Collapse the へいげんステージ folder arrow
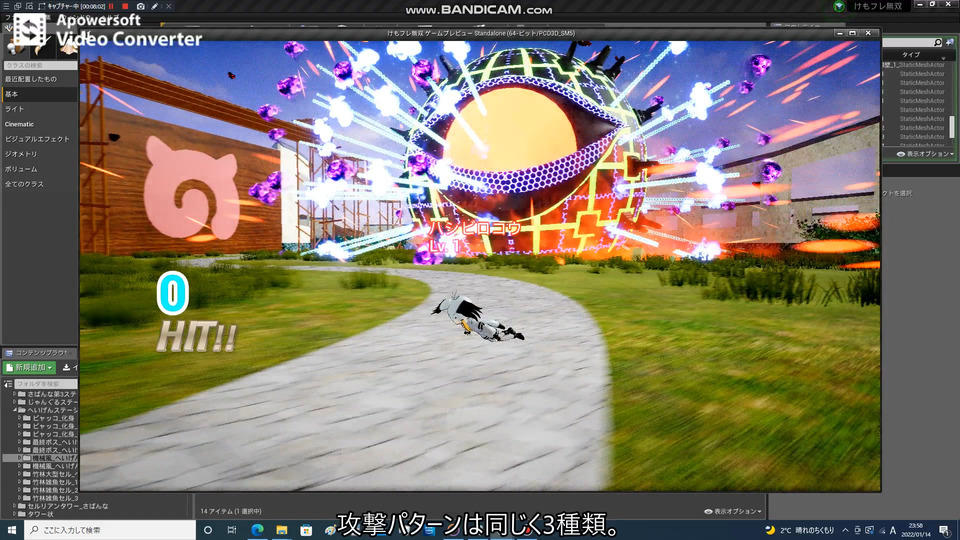The image size is (960, 540). point(15,410)
